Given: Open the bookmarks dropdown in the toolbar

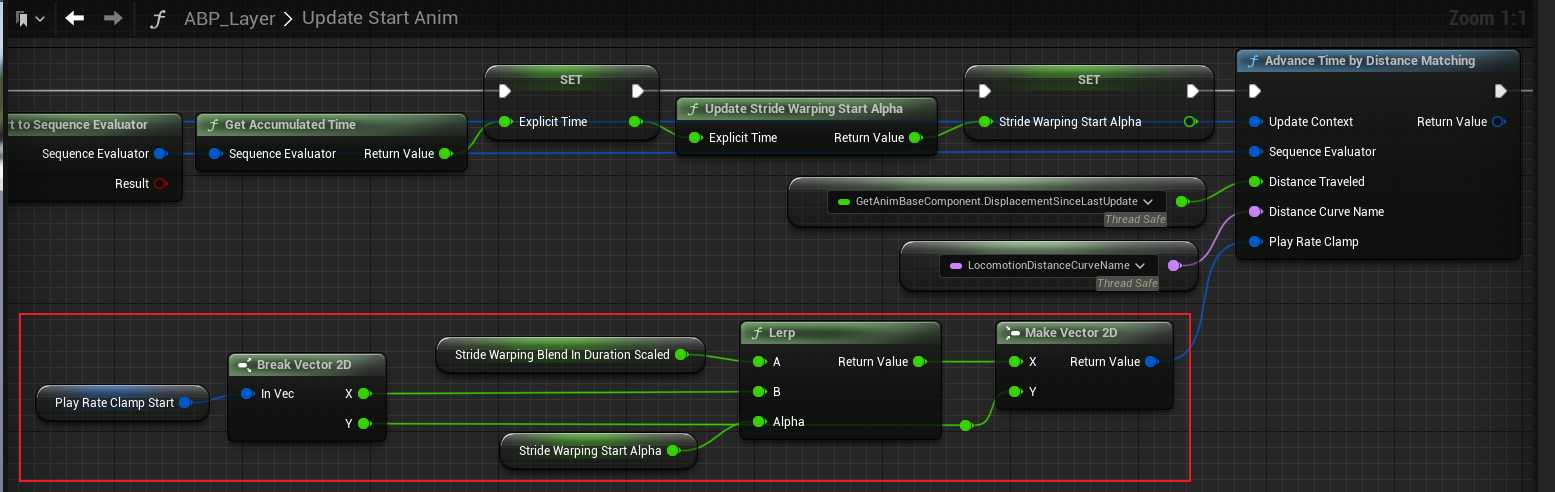Looking at the screenshot, I should coord(28,18).
